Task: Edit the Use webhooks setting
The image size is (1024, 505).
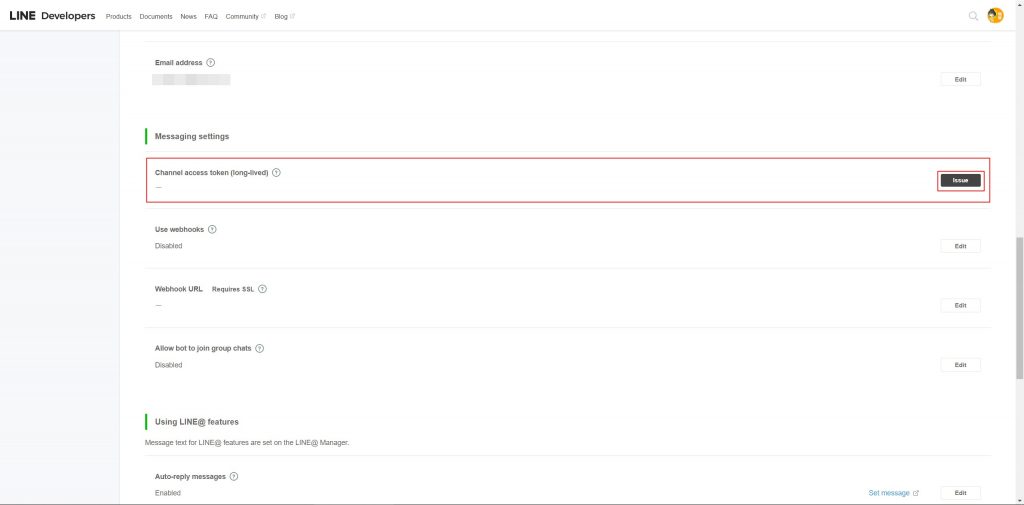Action: coord(960,246)
